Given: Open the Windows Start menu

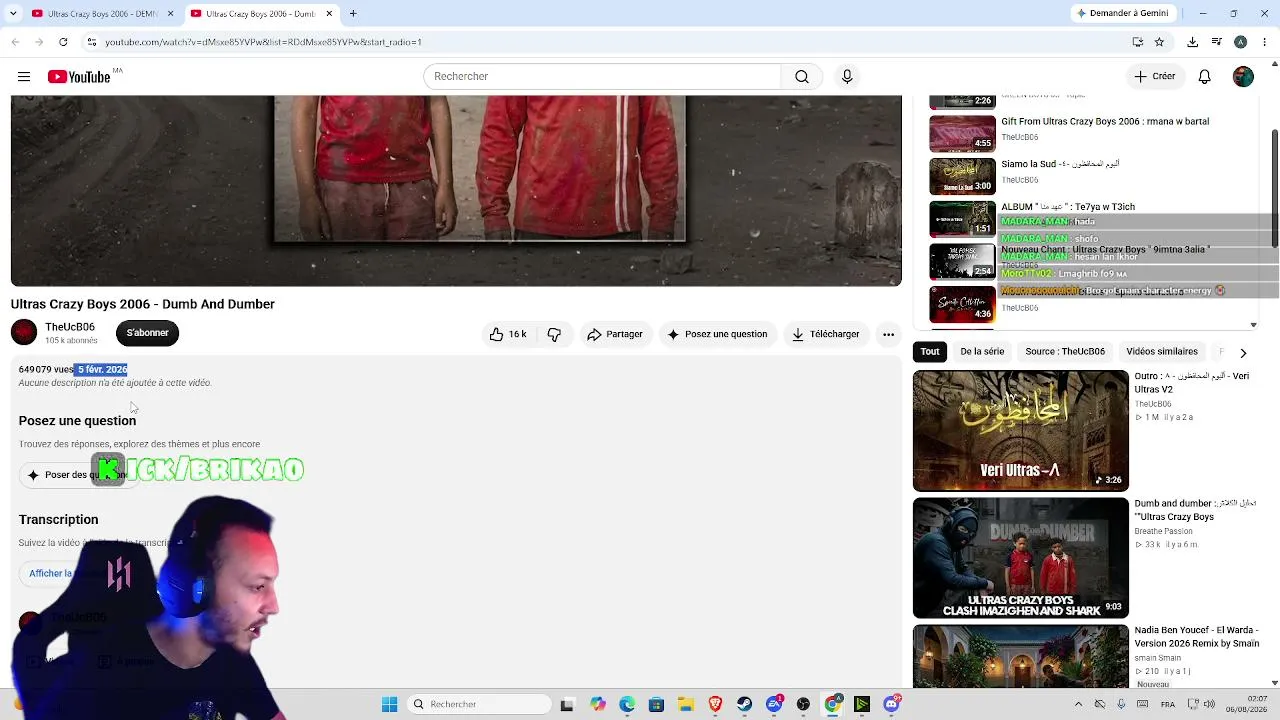Looking at the screenshot, I should point(389,704).
